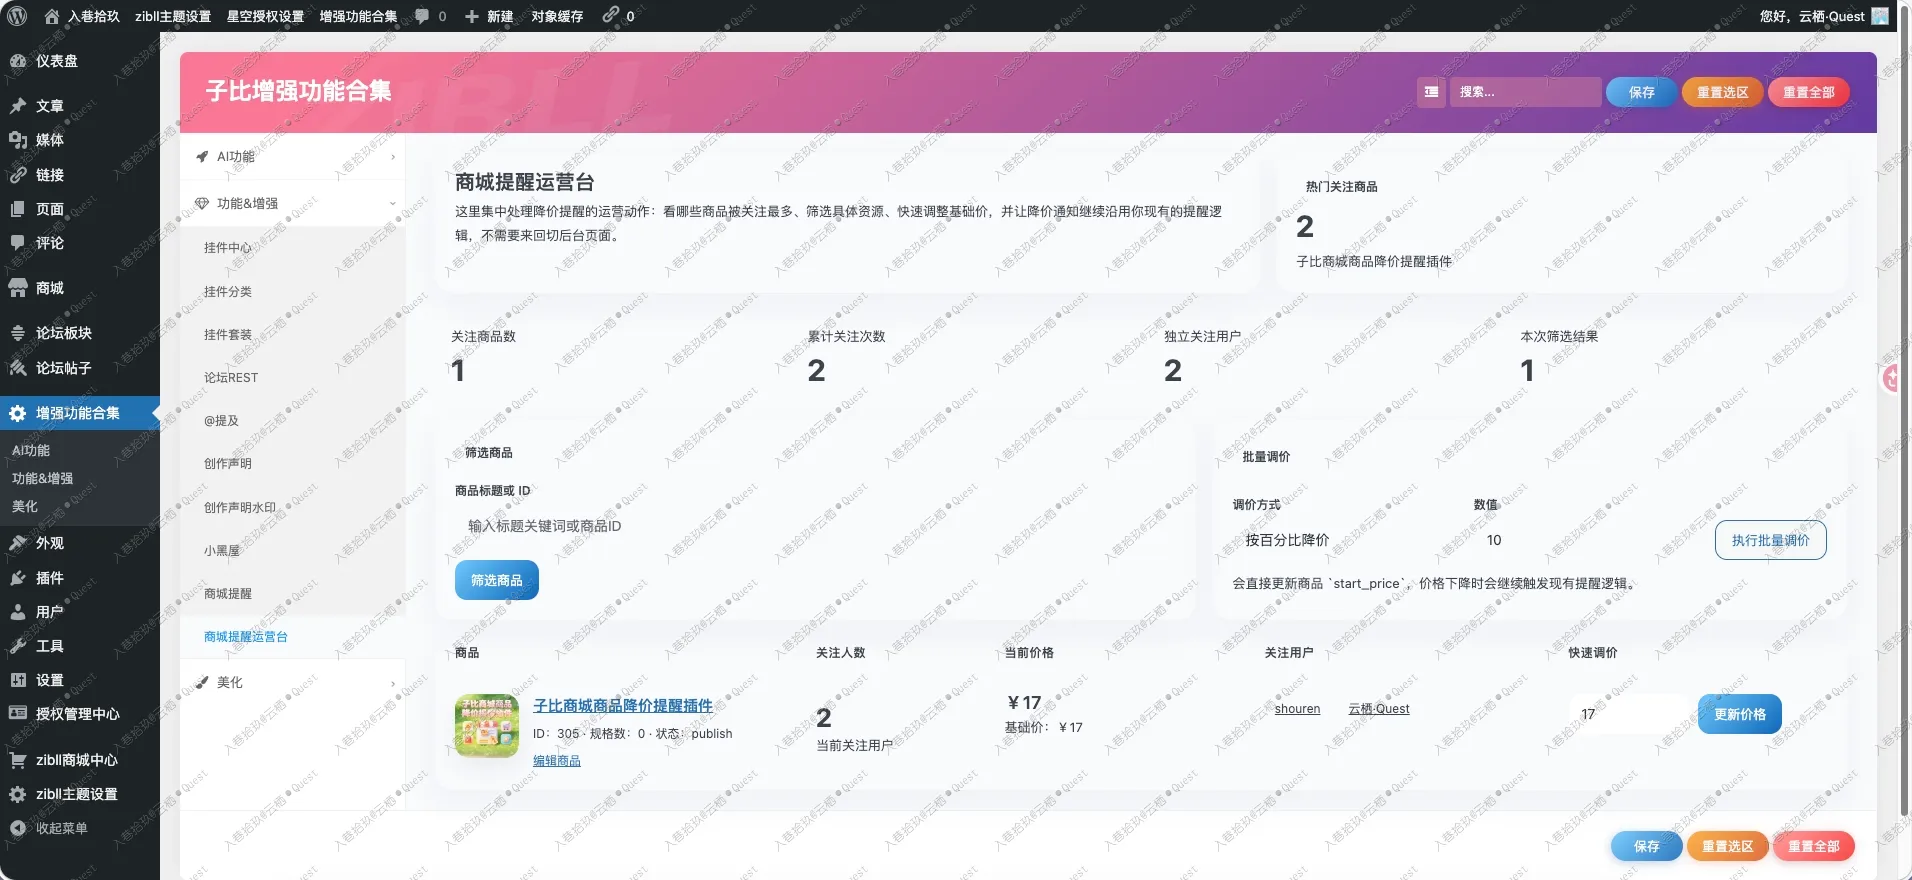Open 设置 settings icon
This screenshot has width=1912, height=880.
(18, 680)
